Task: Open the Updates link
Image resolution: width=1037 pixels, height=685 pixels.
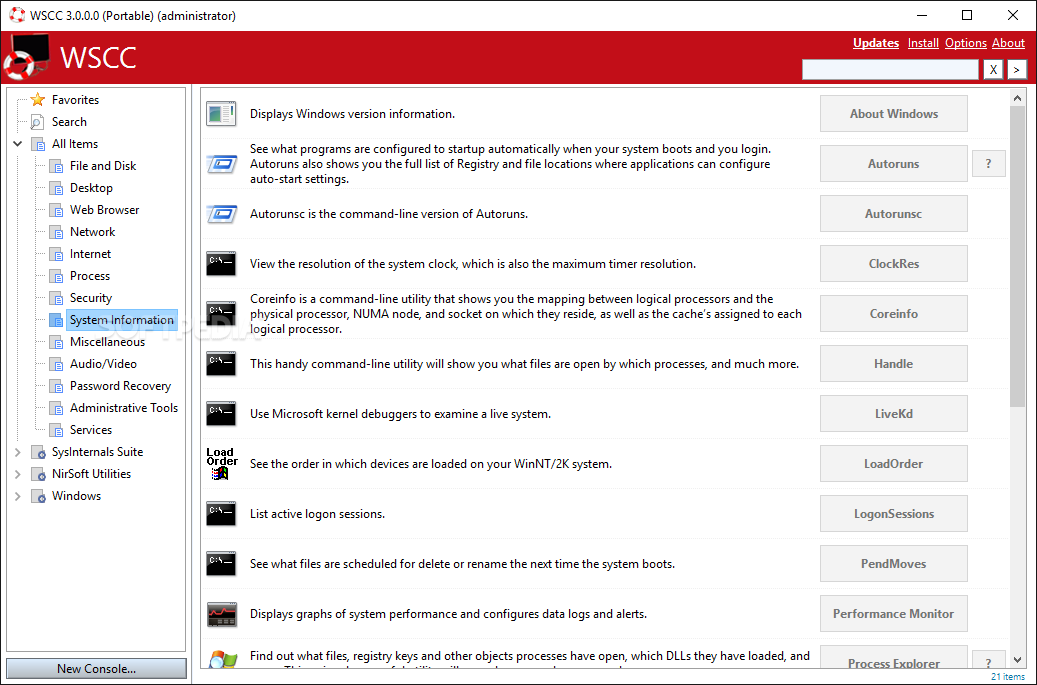Action: click(876, 43)
